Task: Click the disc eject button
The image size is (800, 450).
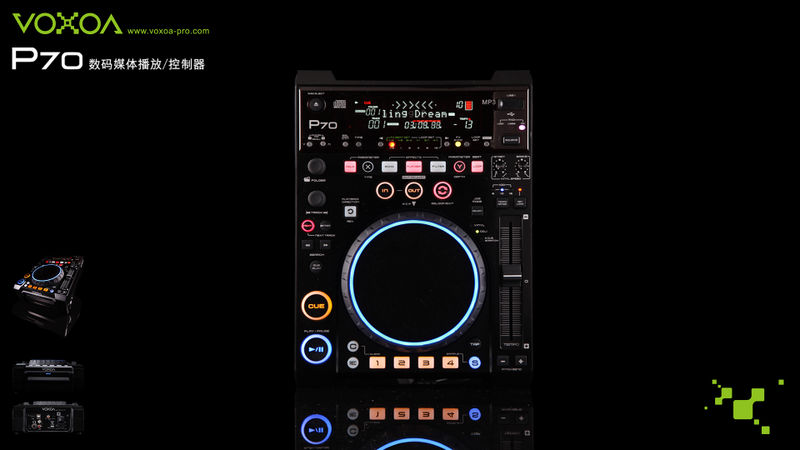Action: (316, 105)
